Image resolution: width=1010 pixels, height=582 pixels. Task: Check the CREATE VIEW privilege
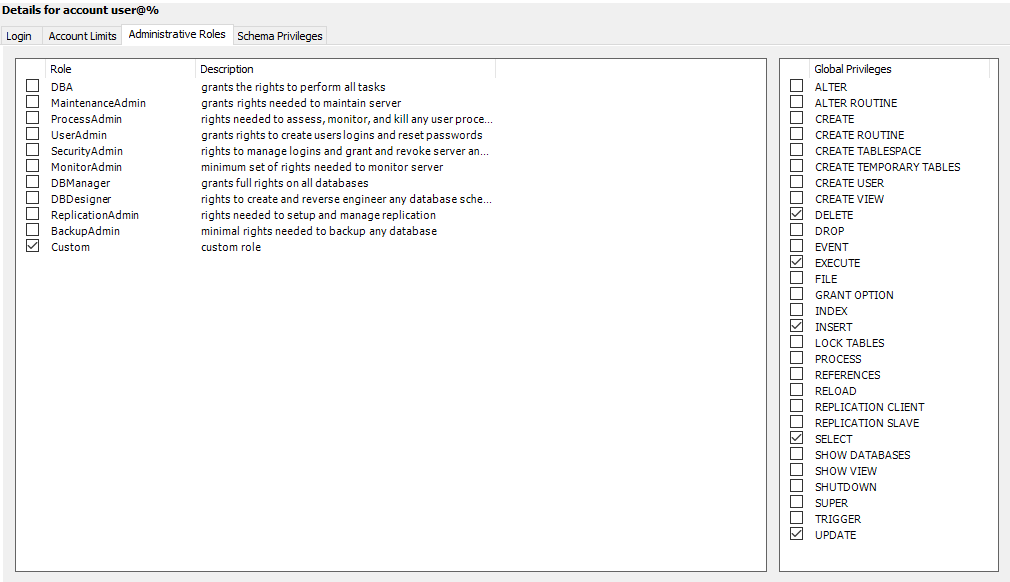tap(797, 198)
